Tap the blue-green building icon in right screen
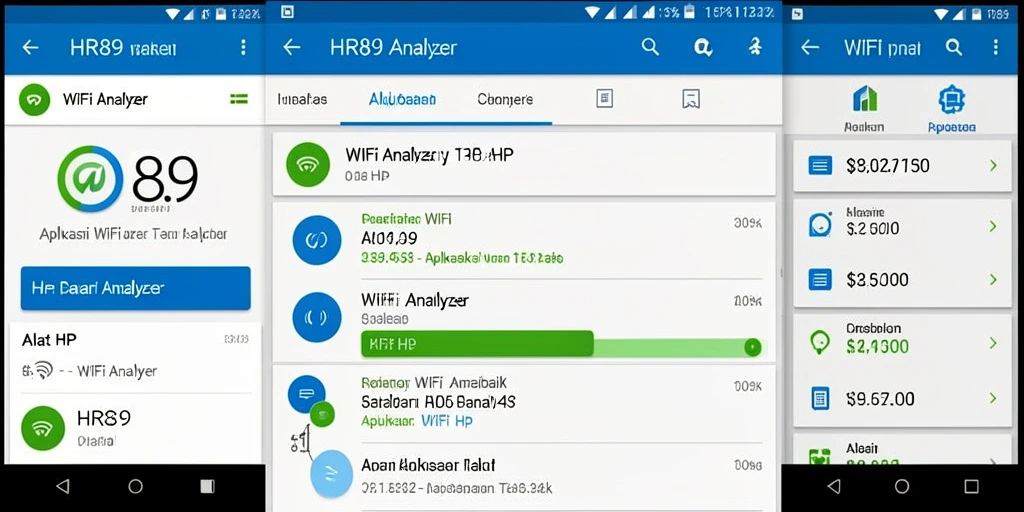Screen dimensions: 1024x512 coord(865,99)
